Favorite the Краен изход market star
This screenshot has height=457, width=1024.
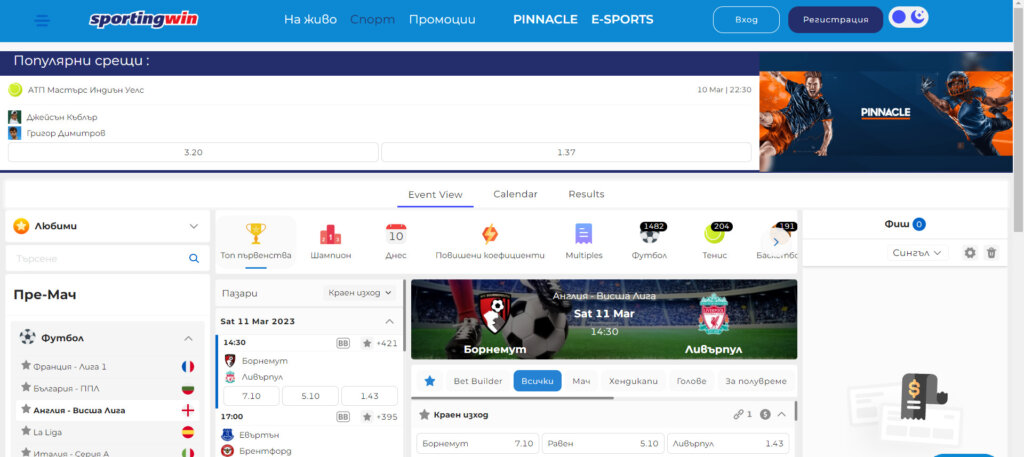click(424, 415)
